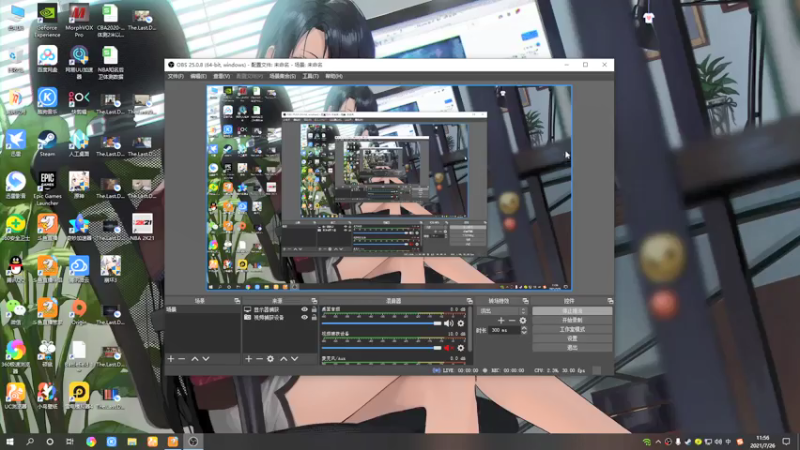Adjust desktop audio volume slider
Viewport: 800px width, 450px height.
[381, 323]
